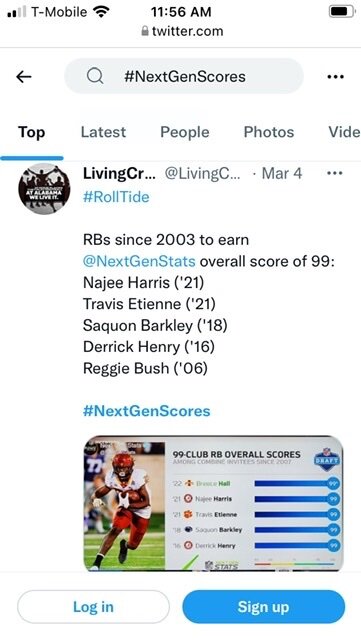The height and width of the screenshot is (640, 361).
Task: Tap the padlock icon beside twitter.com
Action: (x=145, y=31)
